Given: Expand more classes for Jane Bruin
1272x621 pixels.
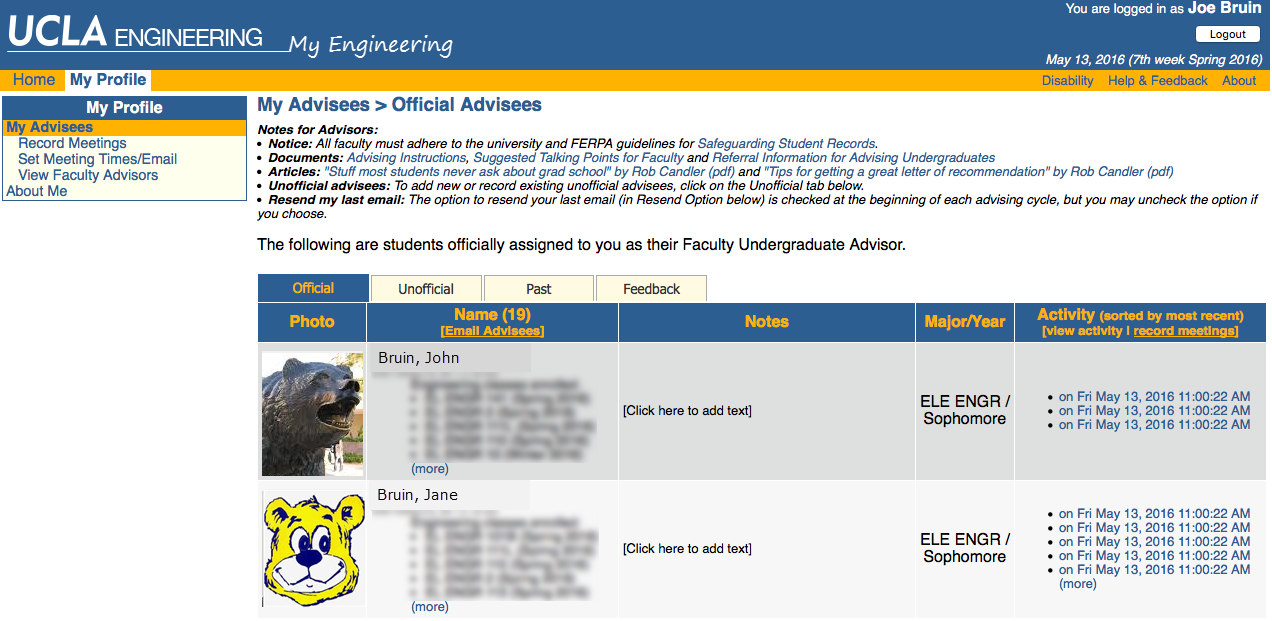Looking at the screenshot, I should (430, 607).
